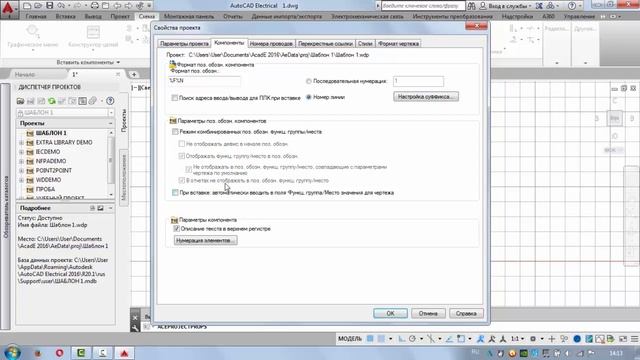Click the AutoCAD red icon in taskbar
The image size is (640, 360).
124,353
